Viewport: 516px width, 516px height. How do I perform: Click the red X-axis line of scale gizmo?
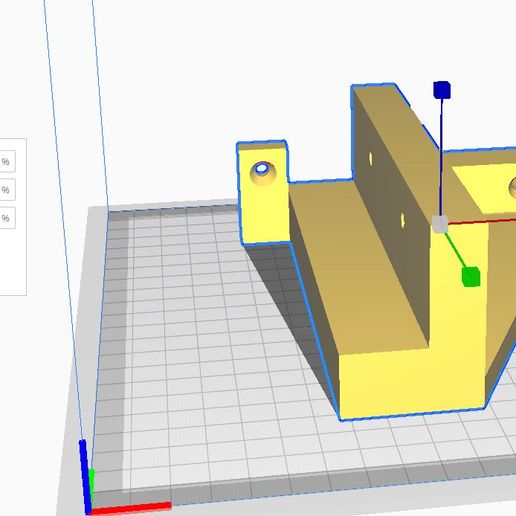482,221
